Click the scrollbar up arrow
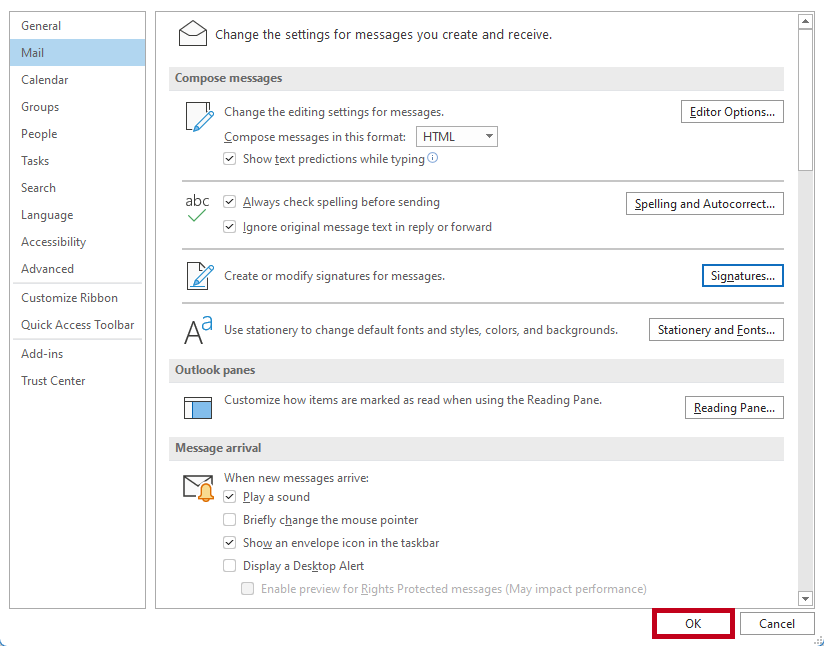The height and width of the screenshot is (646, 824). click(805, 22)
